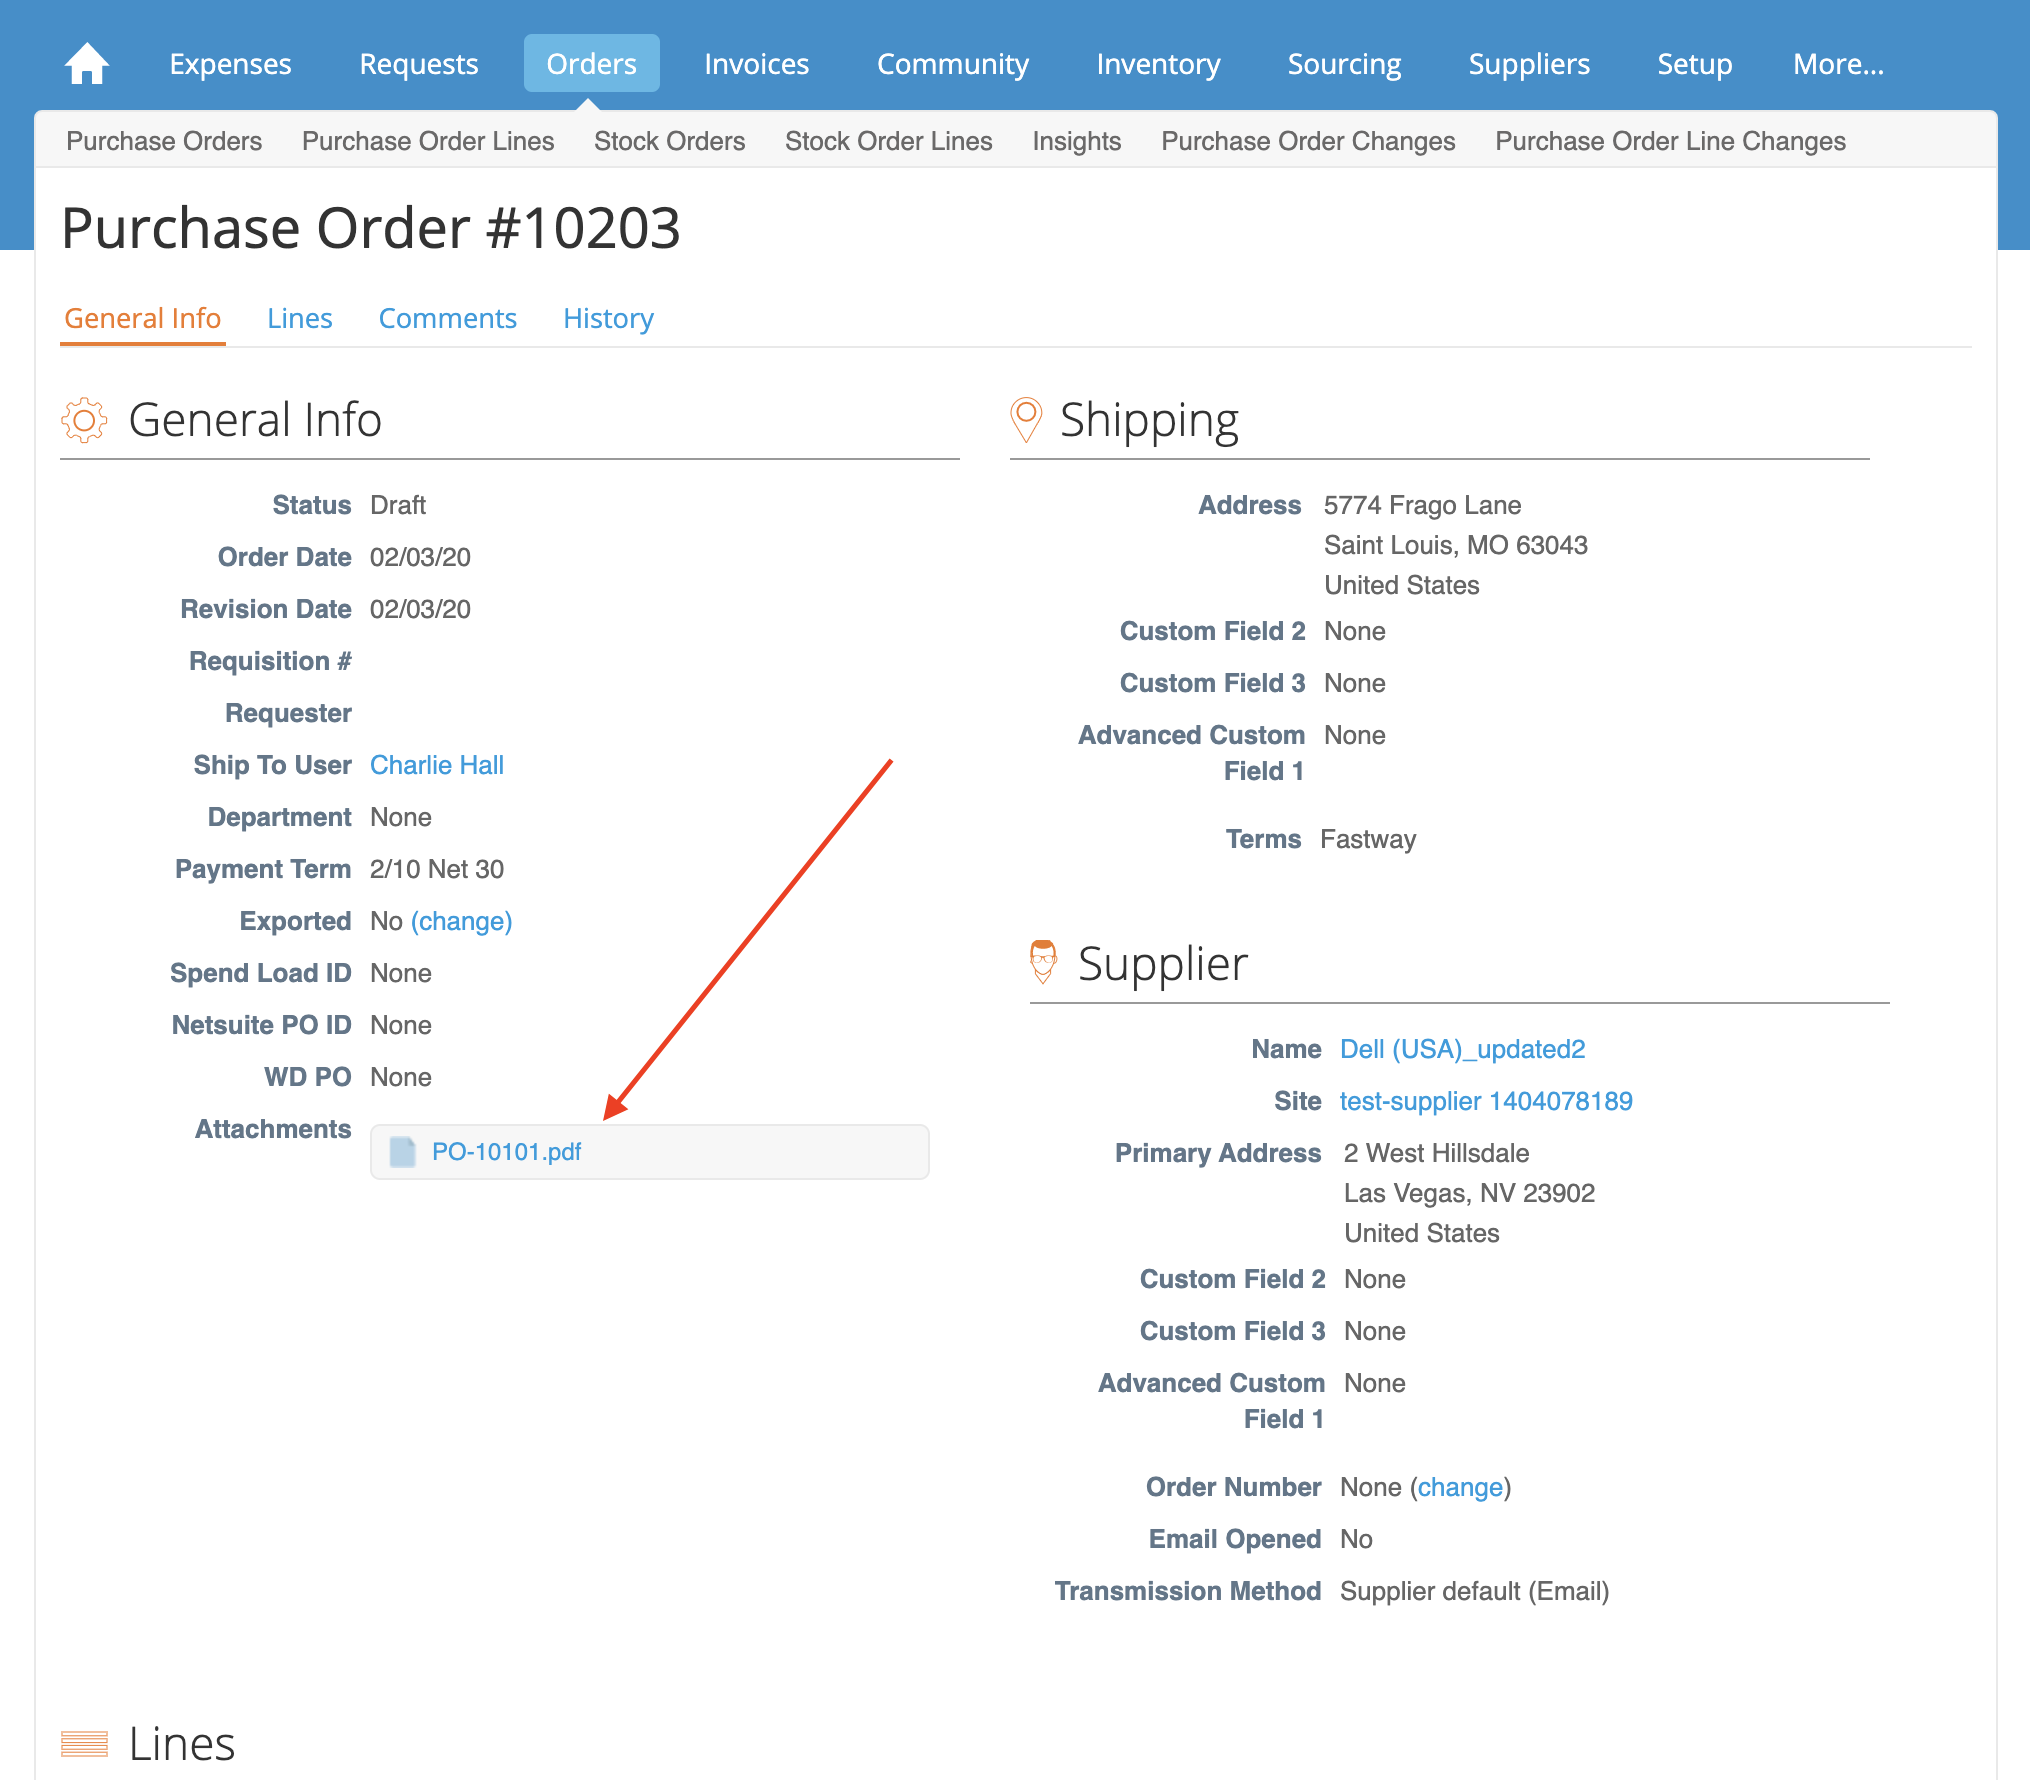Change the Exported status
This screenshot has height=1780, width=2030.
click(462, 921)
